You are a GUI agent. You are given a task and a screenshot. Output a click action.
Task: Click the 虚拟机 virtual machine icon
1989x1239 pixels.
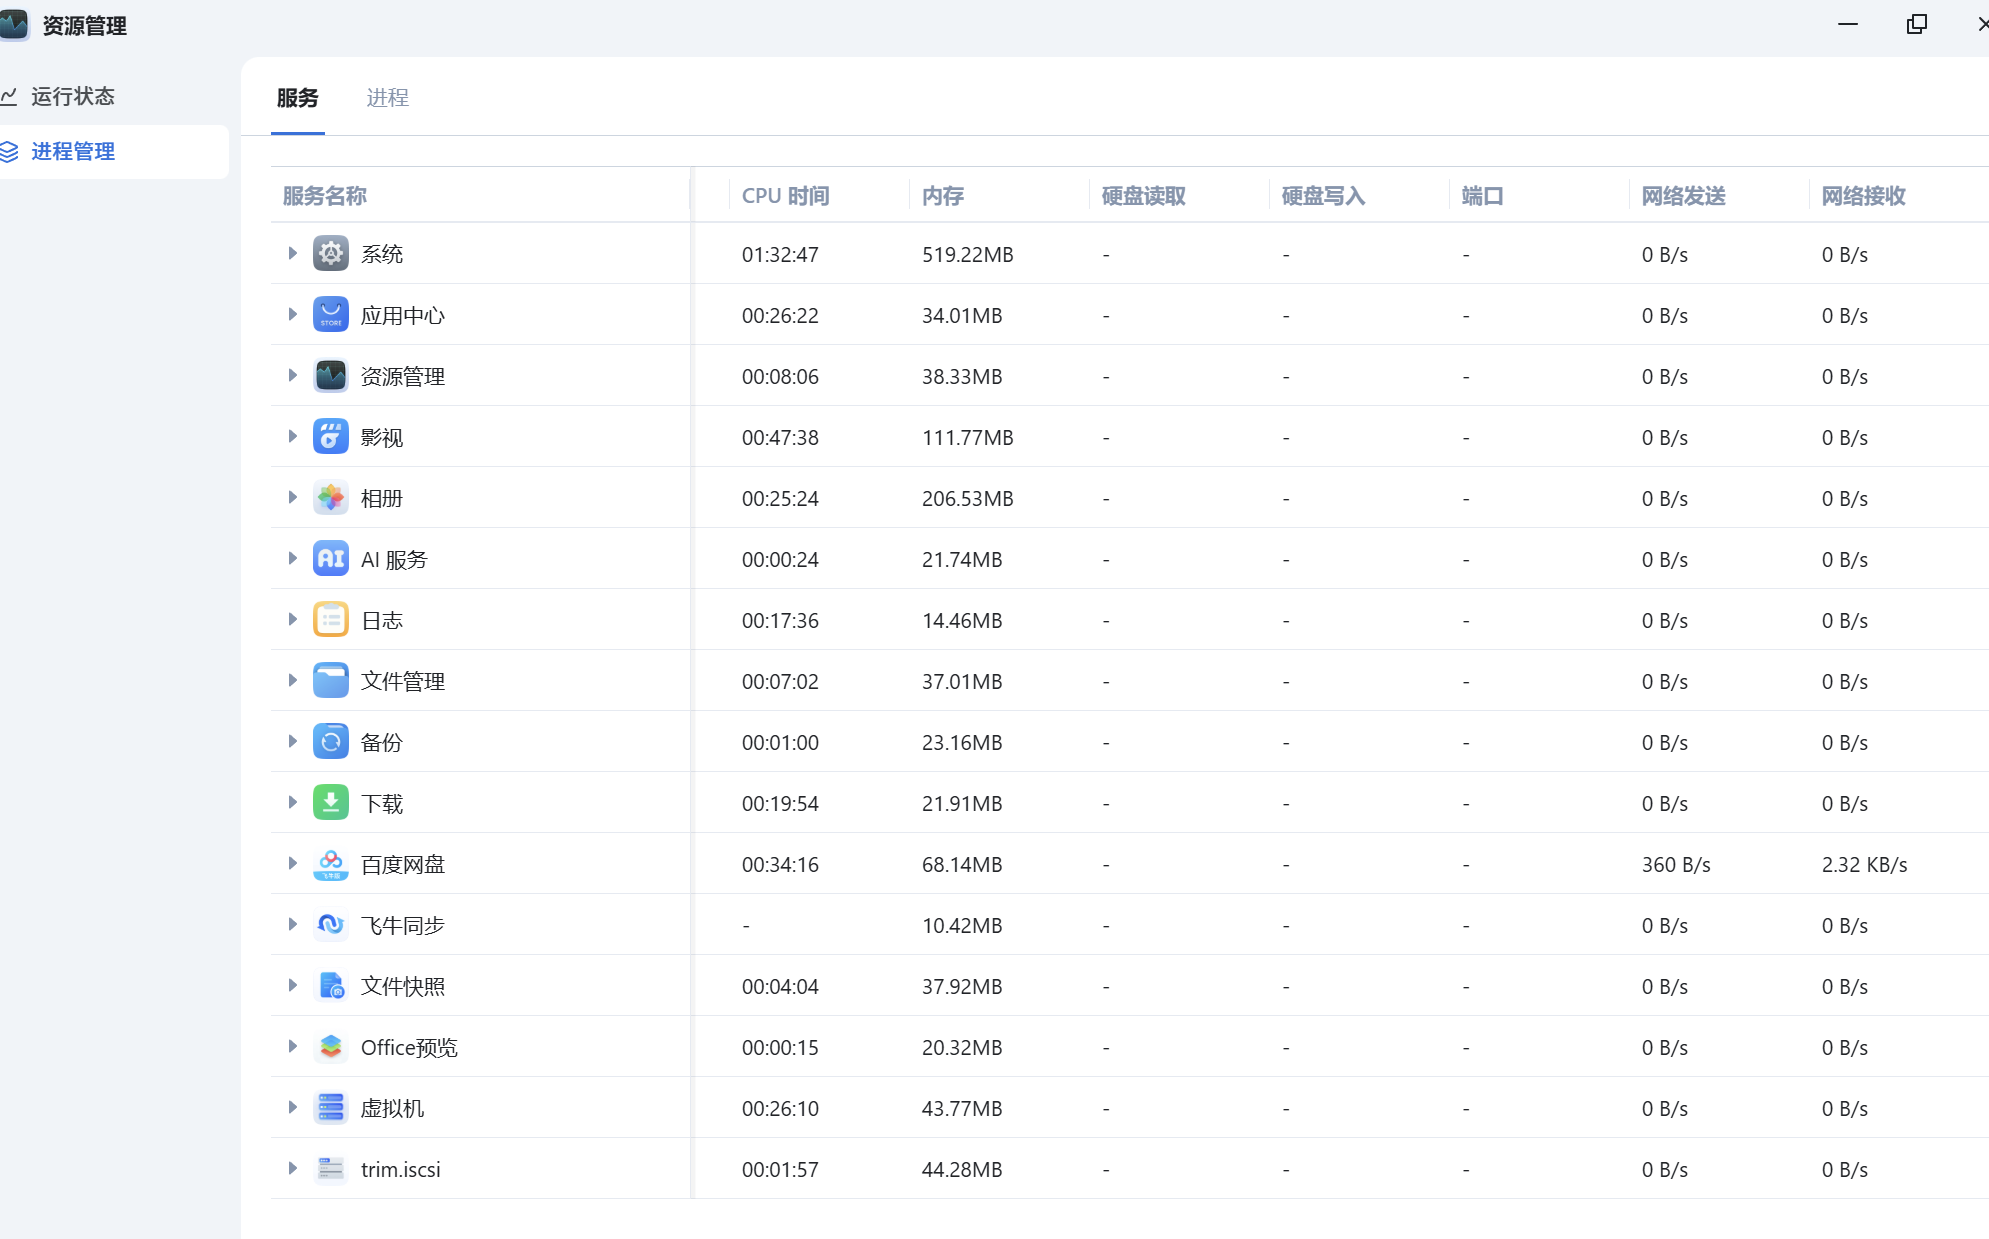point(330,1108)
